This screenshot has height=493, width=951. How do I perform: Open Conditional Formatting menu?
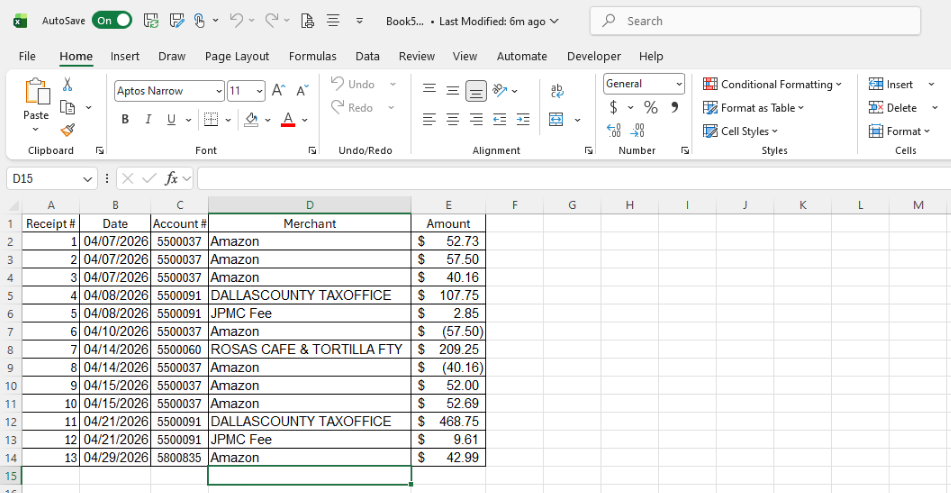point(772,84)
